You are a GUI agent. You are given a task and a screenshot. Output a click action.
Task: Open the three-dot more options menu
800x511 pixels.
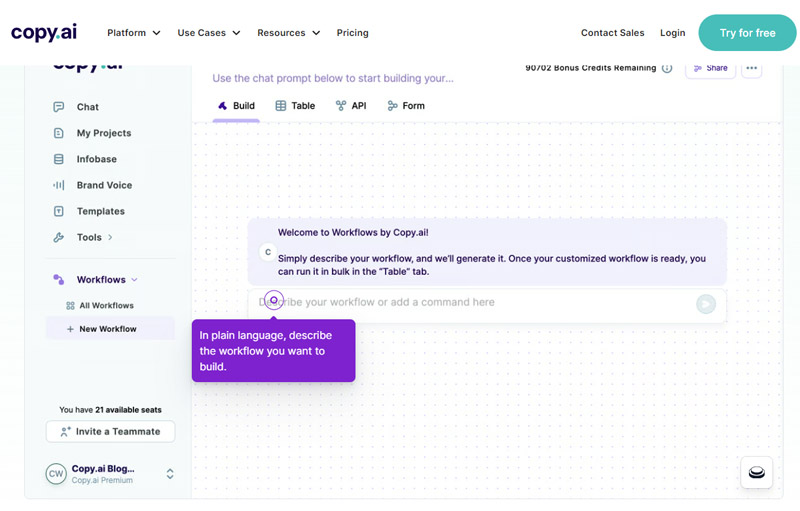pyautogui.click(x=752, y=68)
